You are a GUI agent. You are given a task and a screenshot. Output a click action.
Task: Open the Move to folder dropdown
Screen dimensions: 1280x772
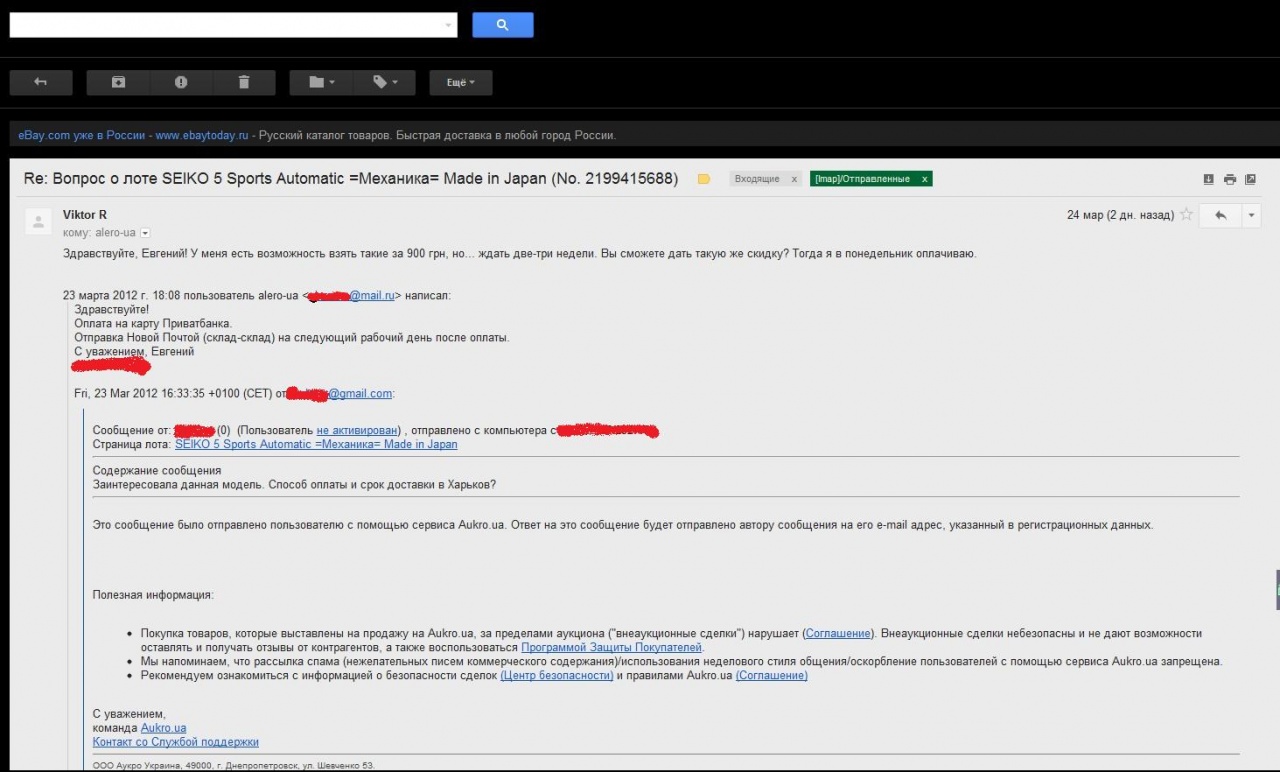tap(321, 82)
